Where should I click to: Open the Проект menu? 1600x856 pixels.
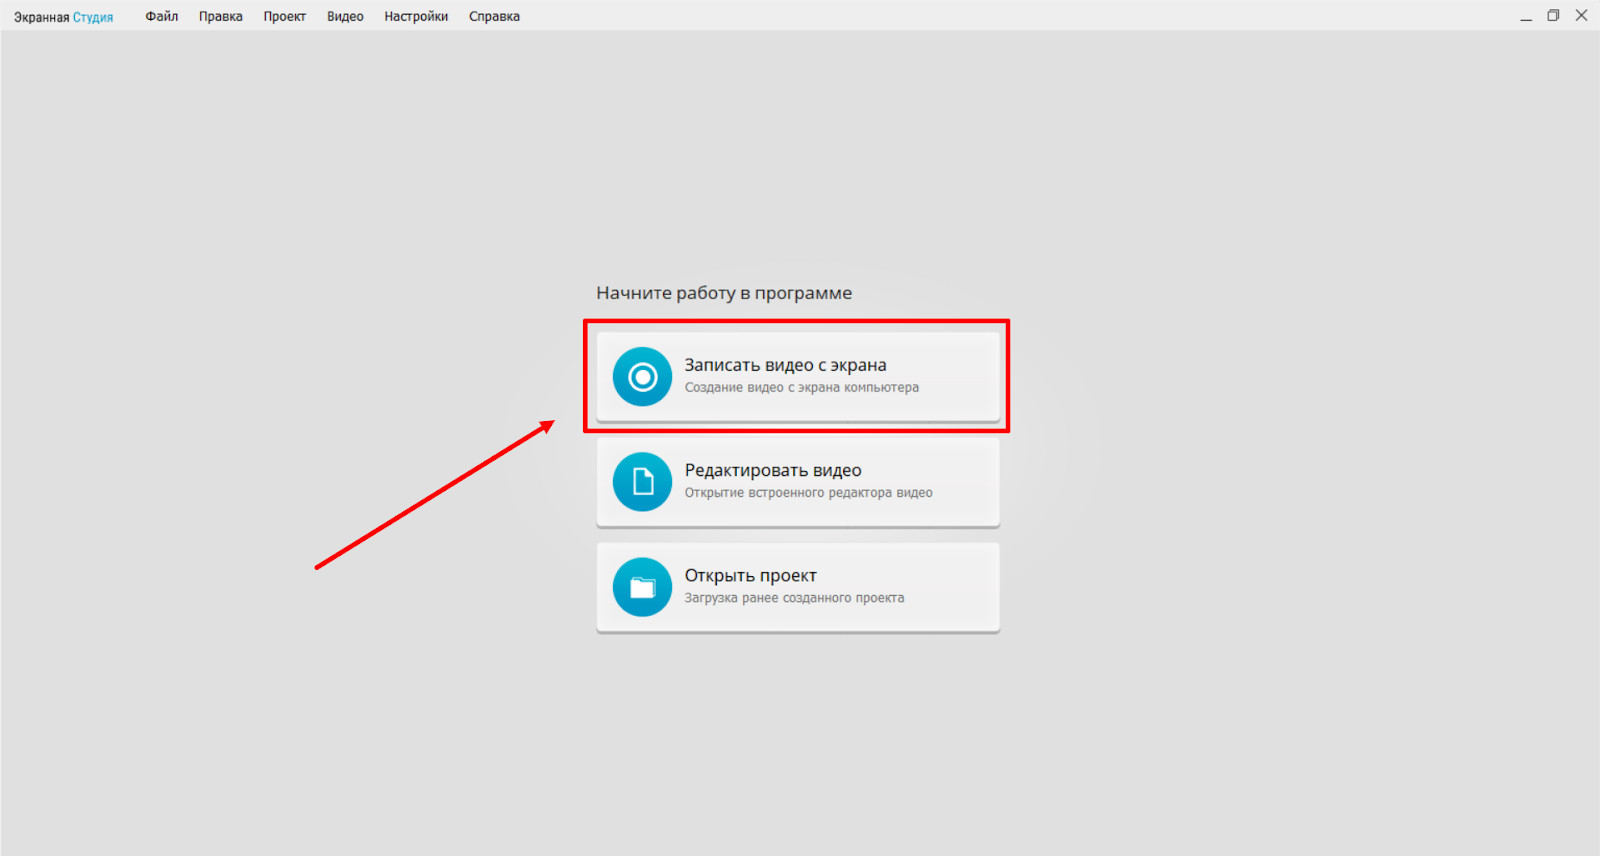(284, 17)
